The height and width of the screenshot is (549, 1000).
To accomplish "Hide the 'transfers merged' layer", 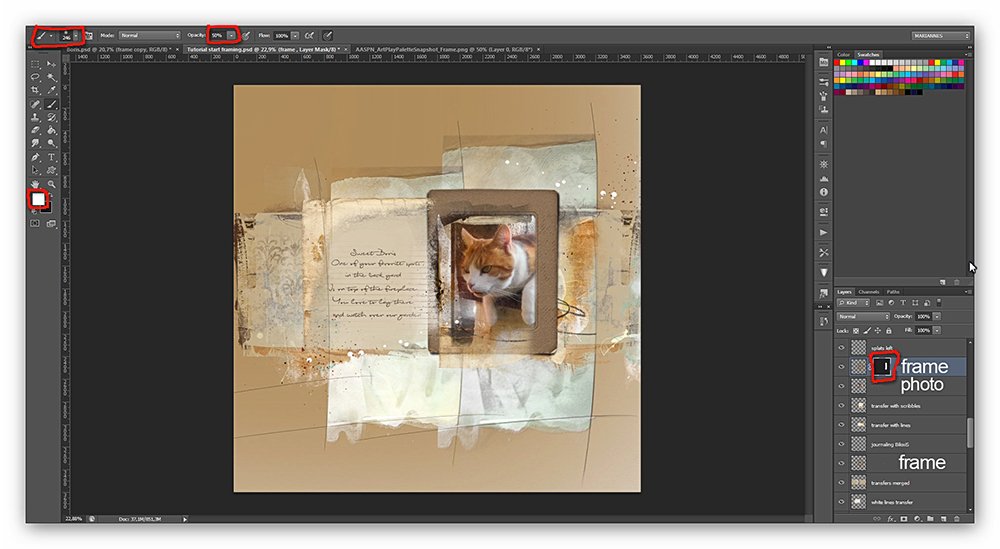I will pyautogui.click(x=841, y=483).
